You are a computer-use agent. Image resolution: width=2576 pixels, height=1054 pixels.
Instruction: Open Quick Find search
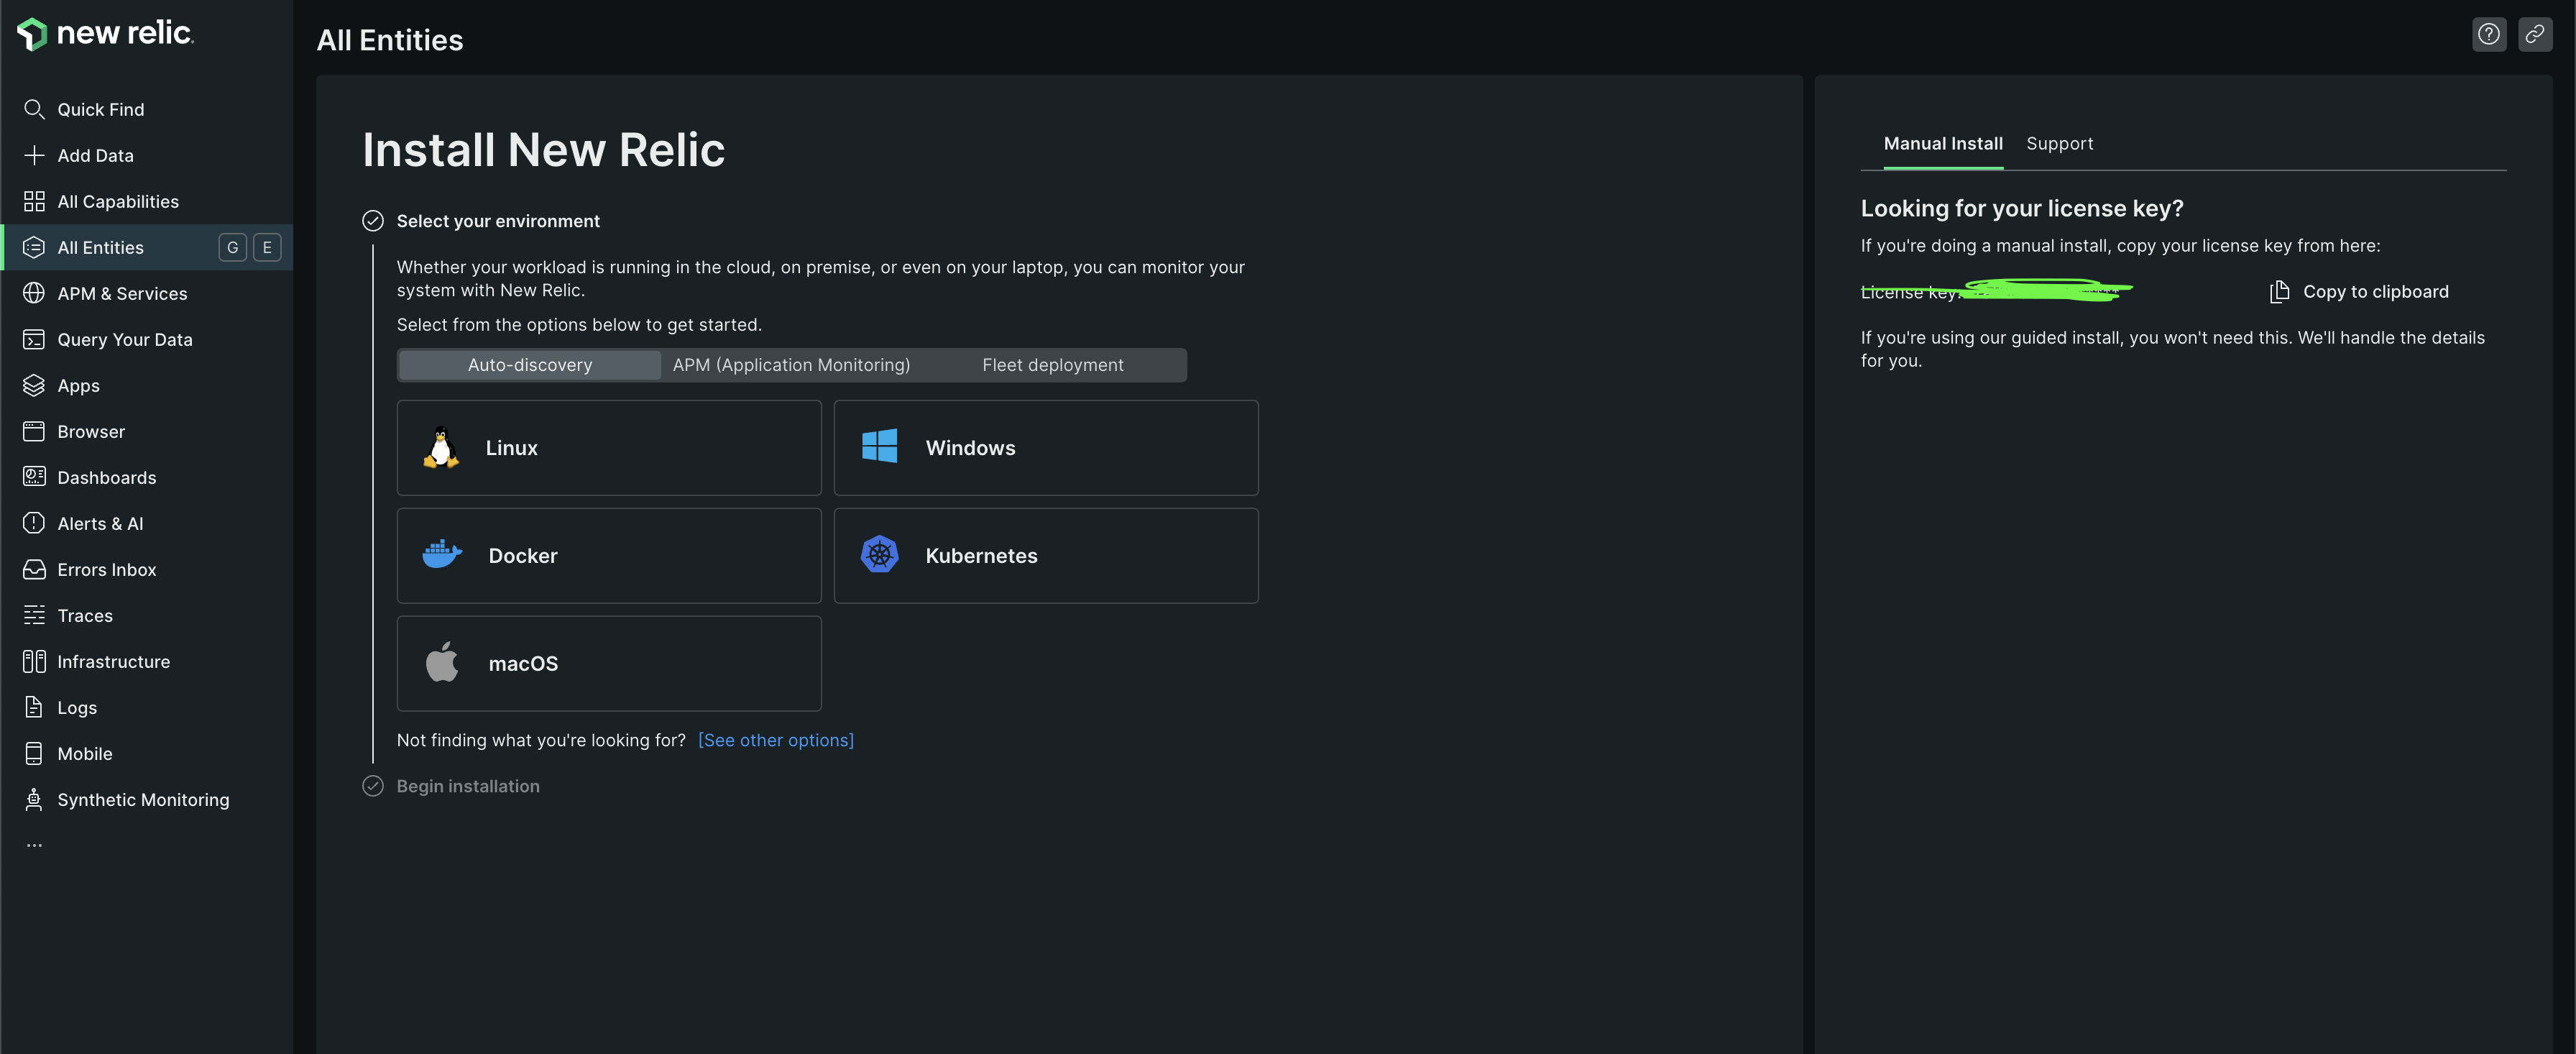pos(100,109)
